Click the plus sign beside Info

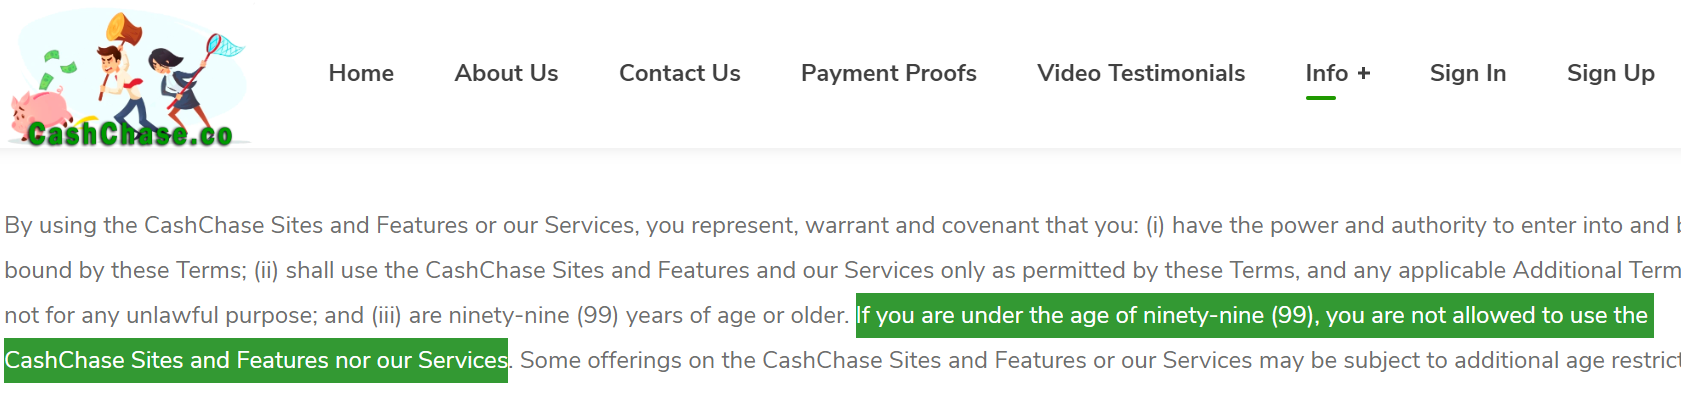[x=1364, y=73]
